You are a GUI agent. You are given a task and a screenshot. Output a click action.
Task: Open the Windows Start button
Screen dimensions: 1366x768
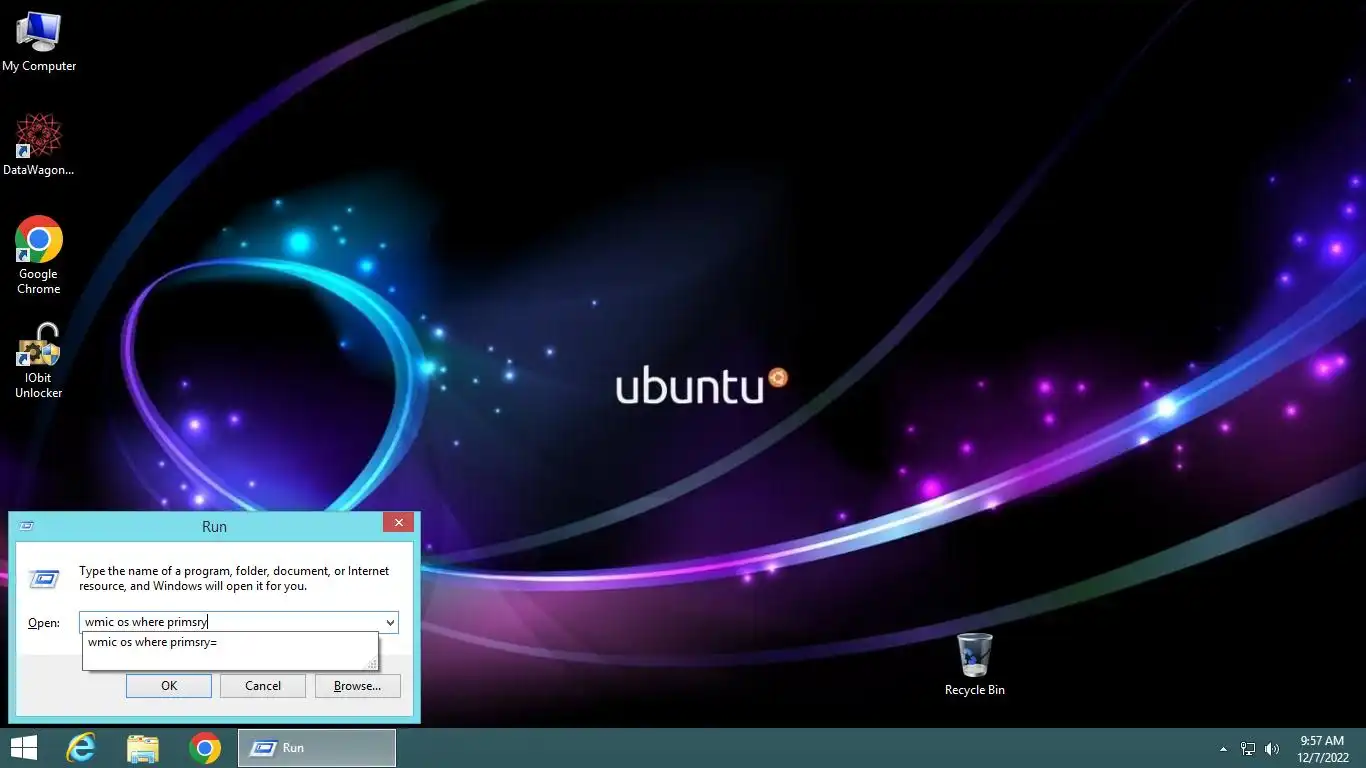tap(23, 748)
